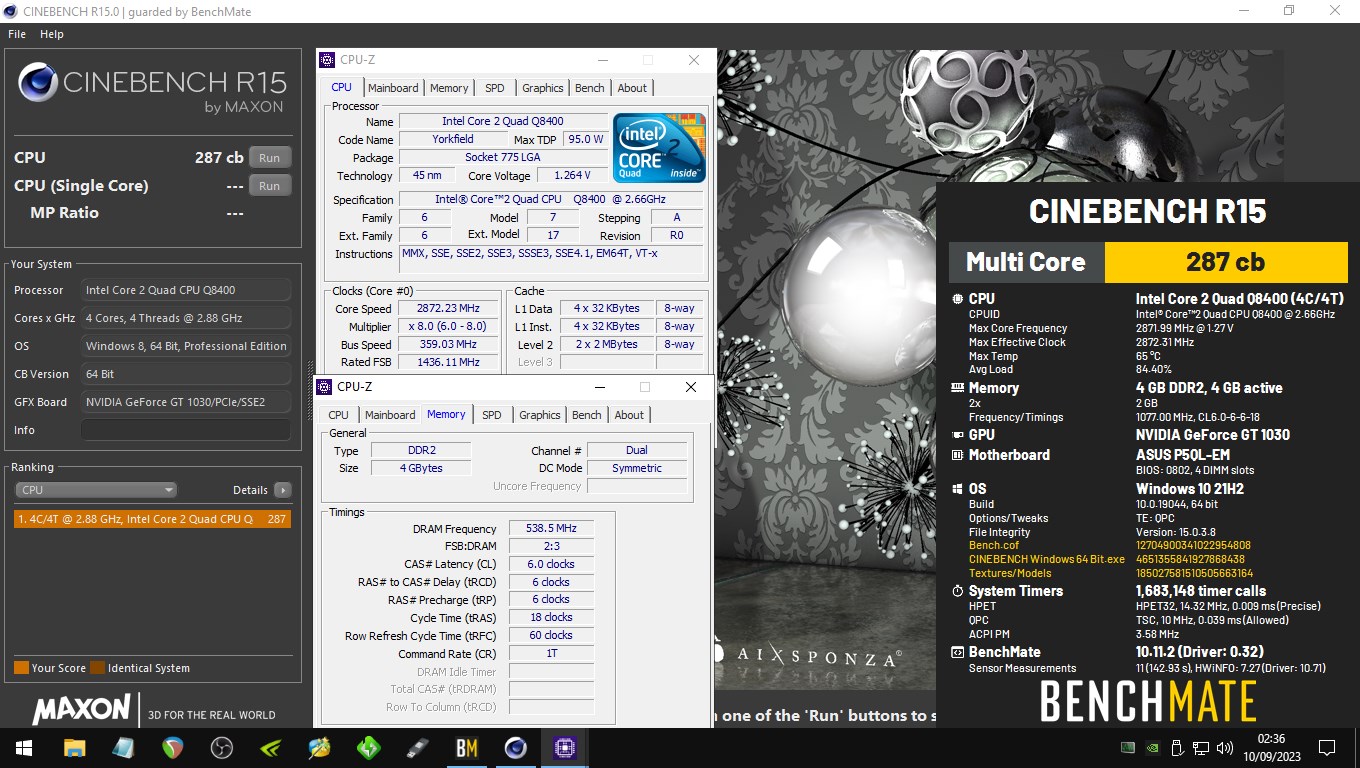Select Graphics tab in lower CPU-Z window

pos(540,415)
